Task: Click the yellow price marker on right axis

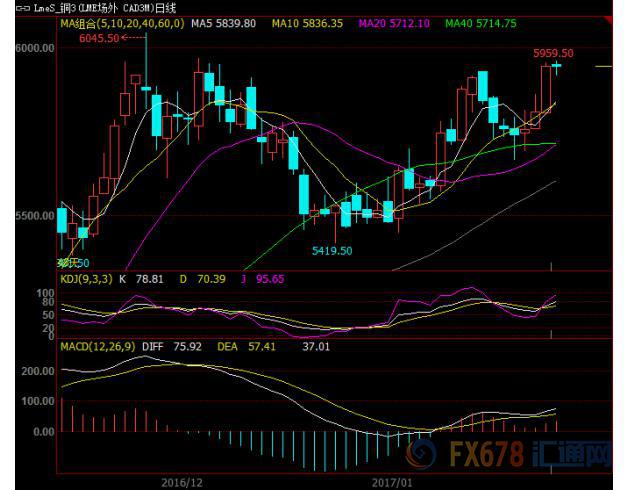Action: pos(603,66)
